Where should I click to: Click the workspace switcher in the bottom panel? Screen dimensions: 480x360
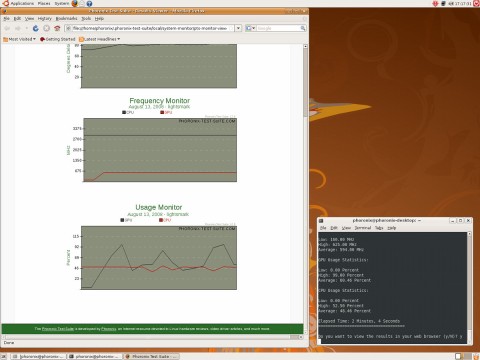[x=464, y=356]
